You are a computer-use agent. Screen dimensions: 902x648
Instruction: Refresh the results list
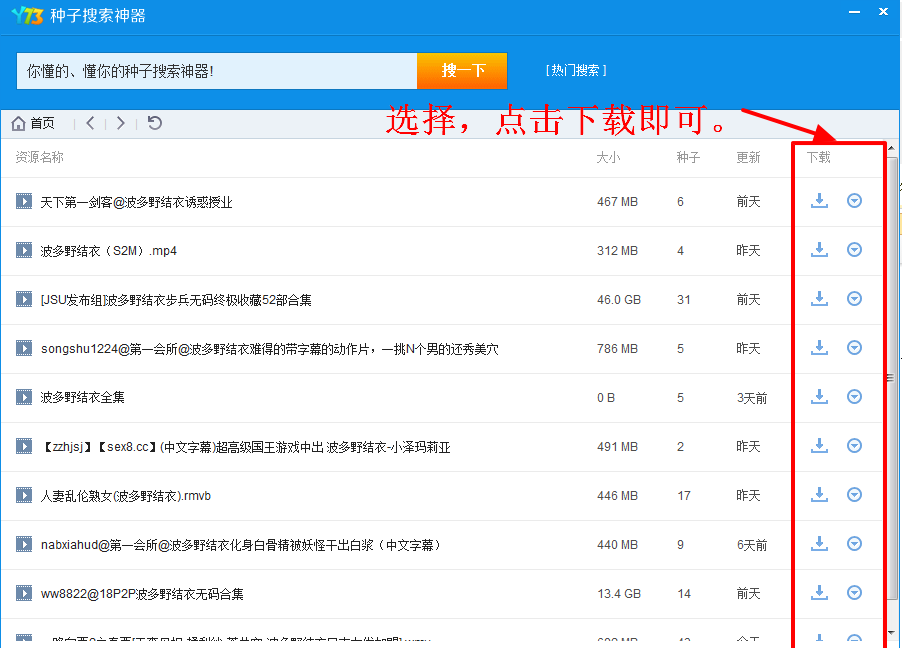pos(154,123)
